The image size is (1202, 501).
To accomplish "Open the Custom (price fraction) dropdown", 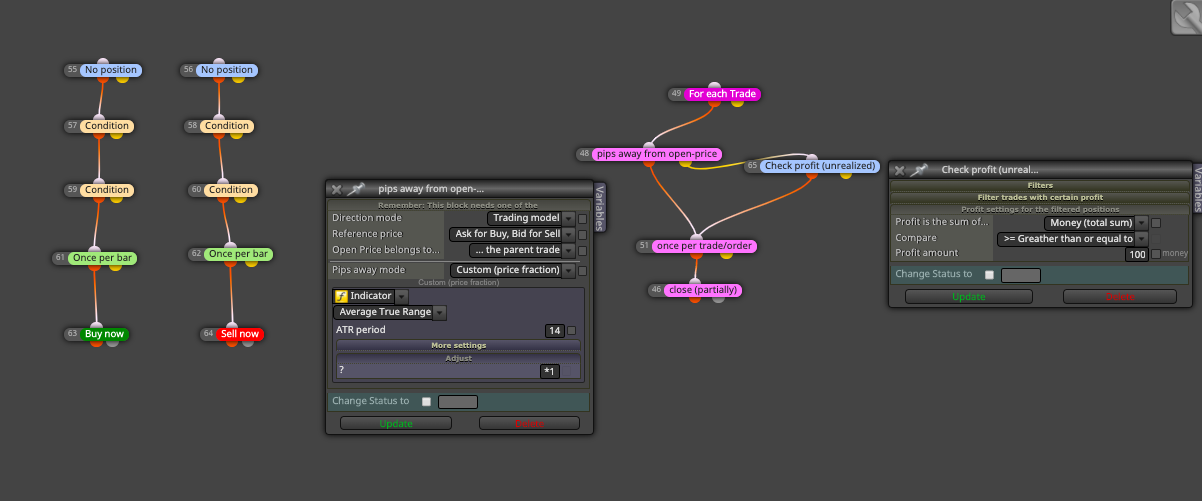I will pyautogui.click(x=512, y=270).
